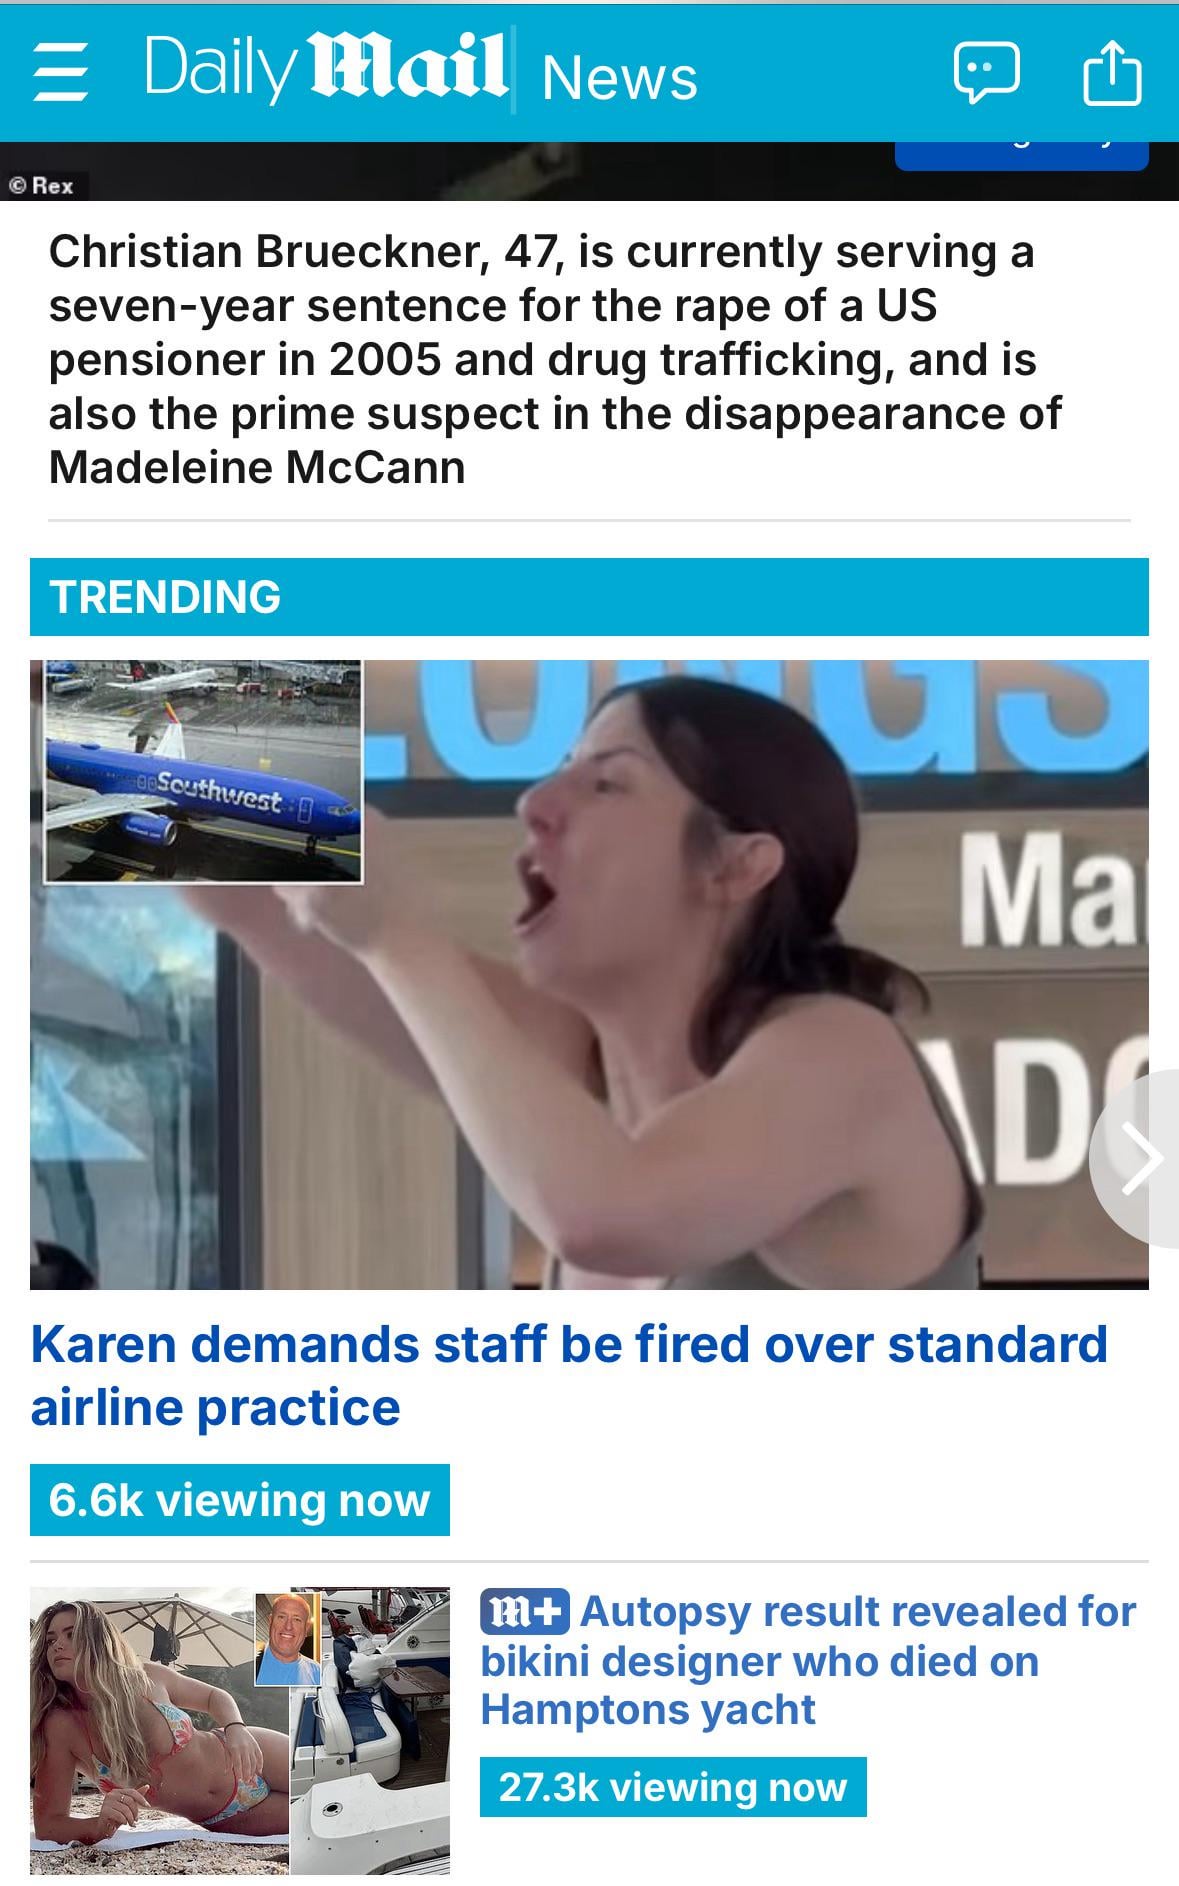Open the bikini designer beach photo
The width and height of the screenshot is (1179, 1886).
[x=160, y=1730]
